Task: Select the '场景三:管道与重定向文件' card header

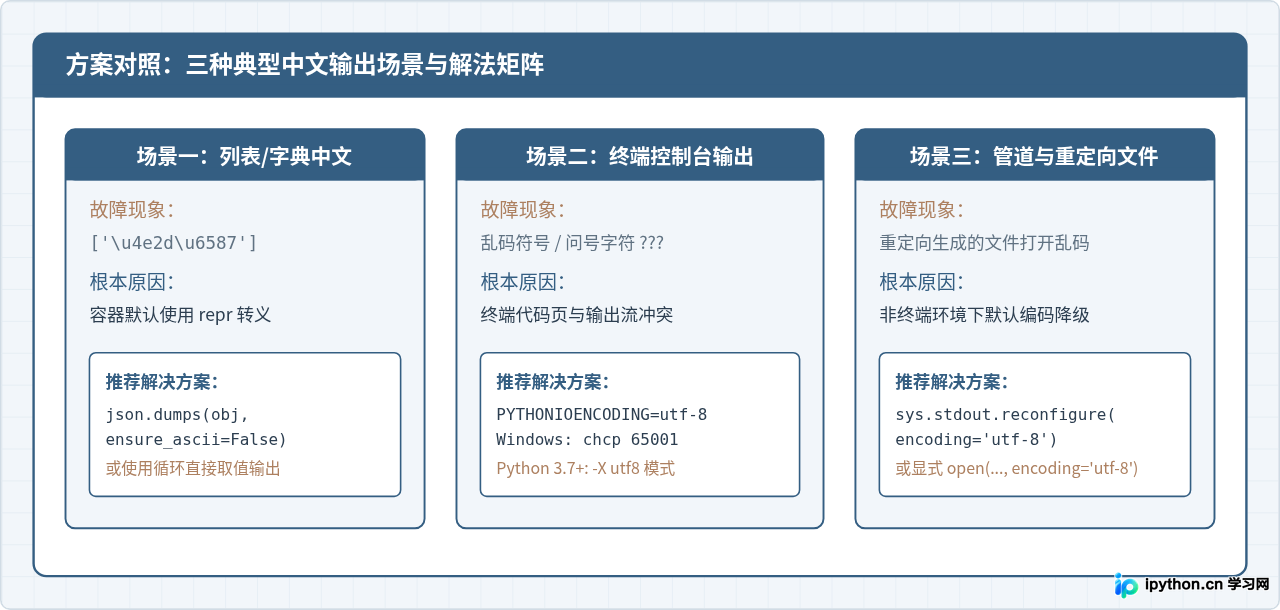Action: pos(1035,156)
